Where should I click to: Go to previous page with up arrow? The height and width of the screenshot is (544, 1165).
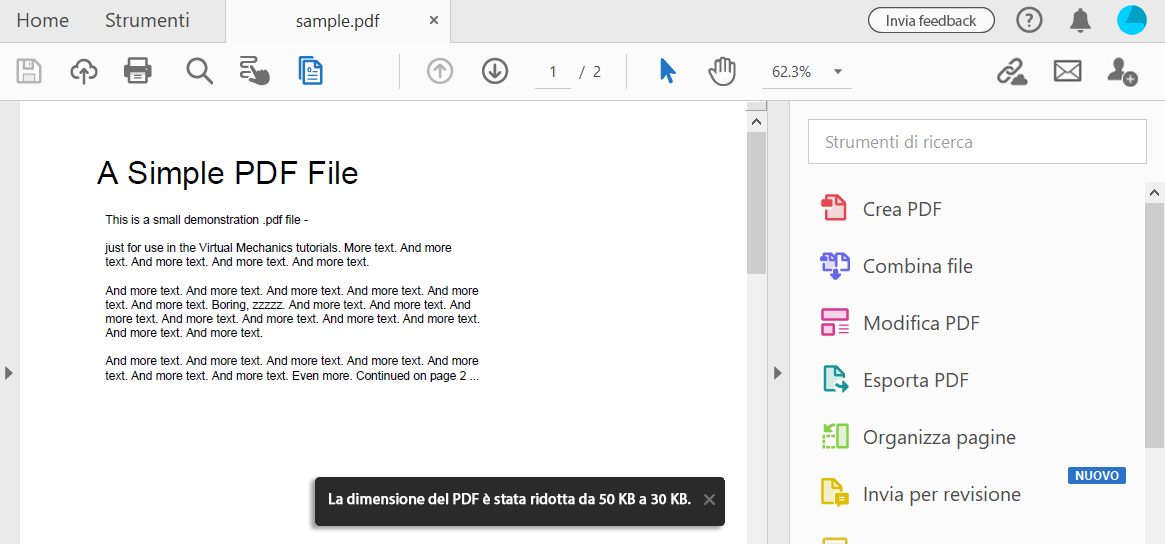click(440, 71)
